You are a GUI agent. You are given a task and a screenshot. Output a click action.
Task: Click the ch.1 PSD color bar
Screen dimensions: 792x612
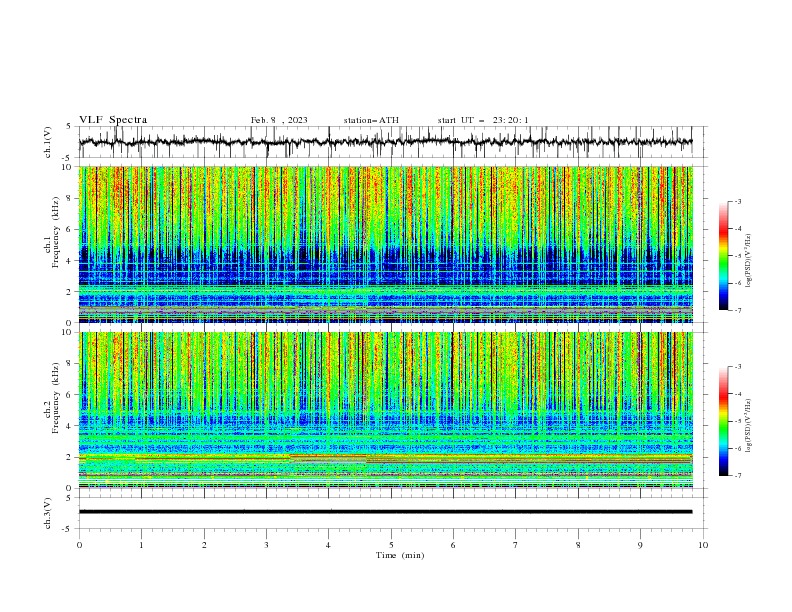coord(723,256)
